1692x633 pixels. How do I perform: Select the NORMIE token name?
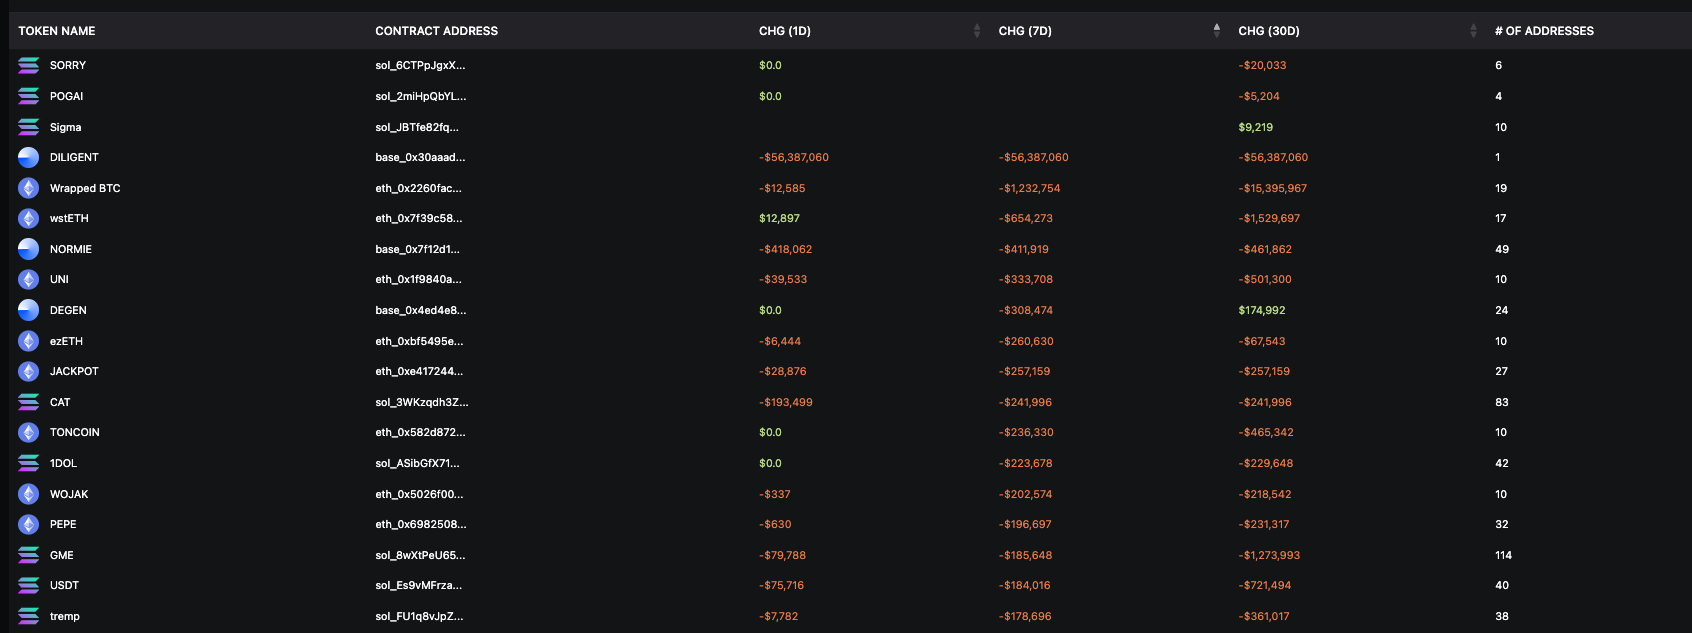[x=71, y=249]
